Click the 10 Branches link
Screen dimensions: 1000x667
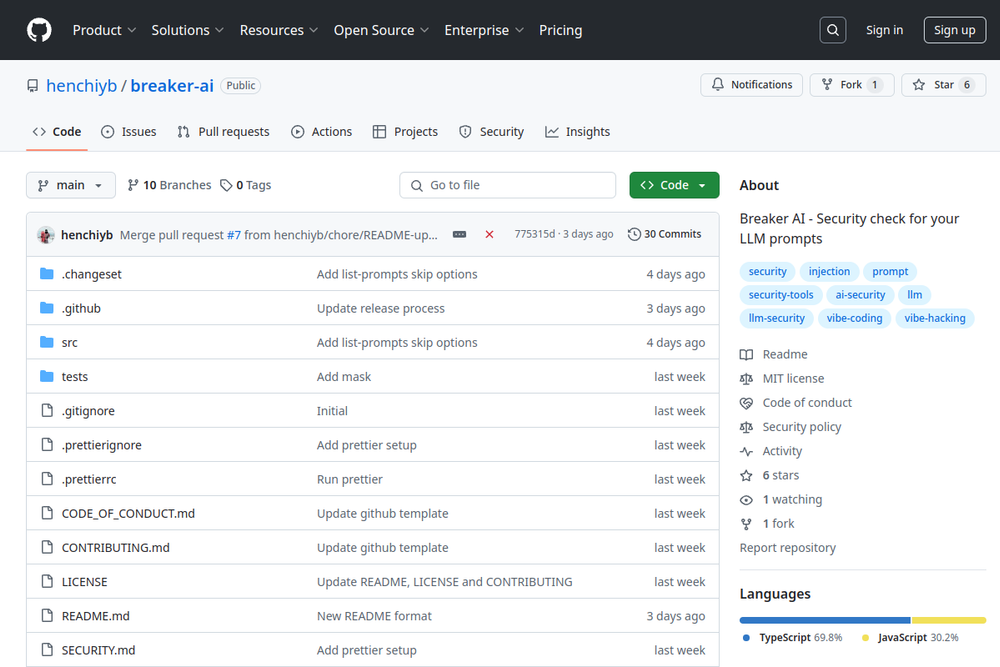[169, 185]
